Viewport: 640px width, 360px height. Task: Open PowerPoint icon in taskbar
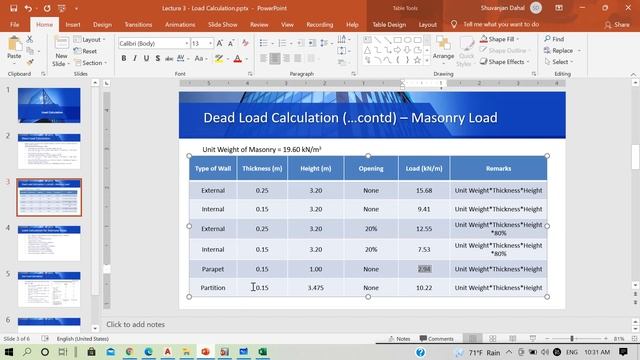pyautogui.click(x=205, y=352)
